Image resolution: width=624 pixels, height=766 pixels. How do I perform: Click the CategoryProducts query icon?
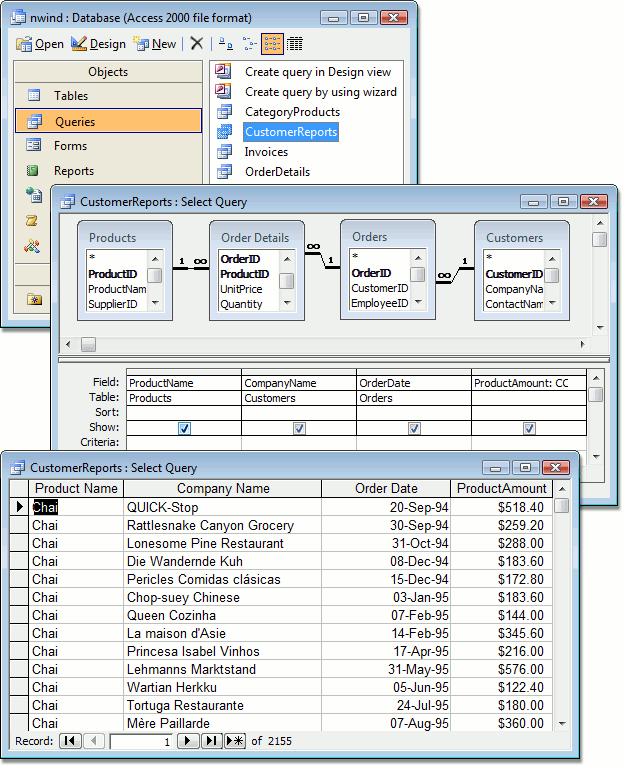click(x=224, y=112)
